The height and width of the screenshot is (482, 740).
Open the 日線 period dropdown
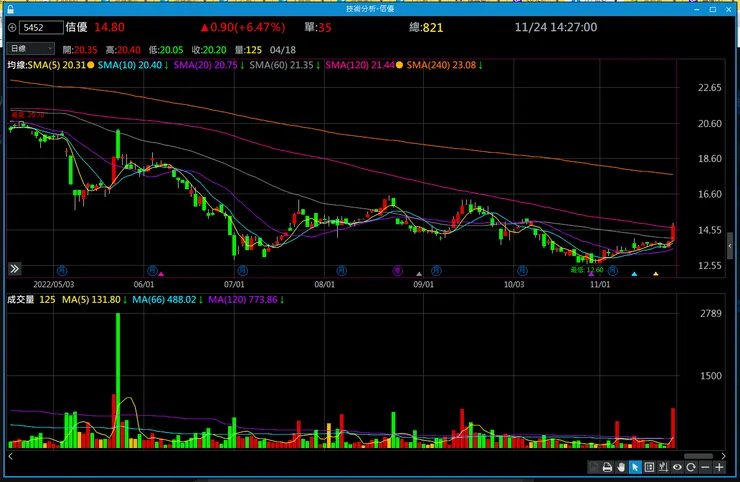coord(31,48)
